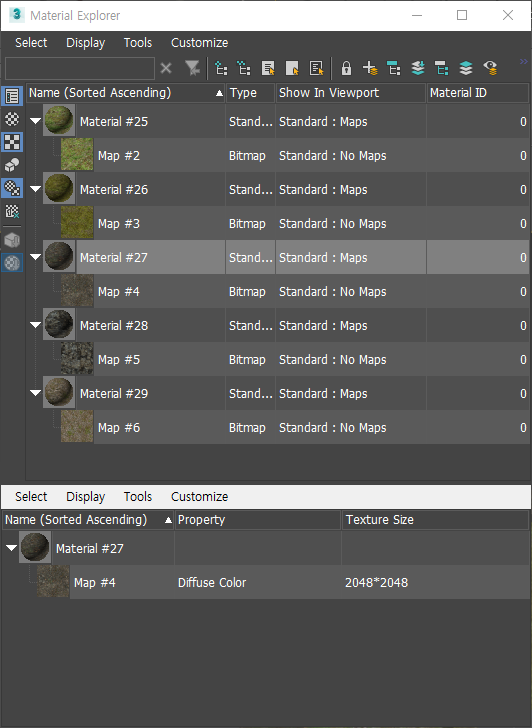This screenshot has width=532, height=728.
Task: Click the Material #25 sphere thumbnail
Action: point(59,120)
